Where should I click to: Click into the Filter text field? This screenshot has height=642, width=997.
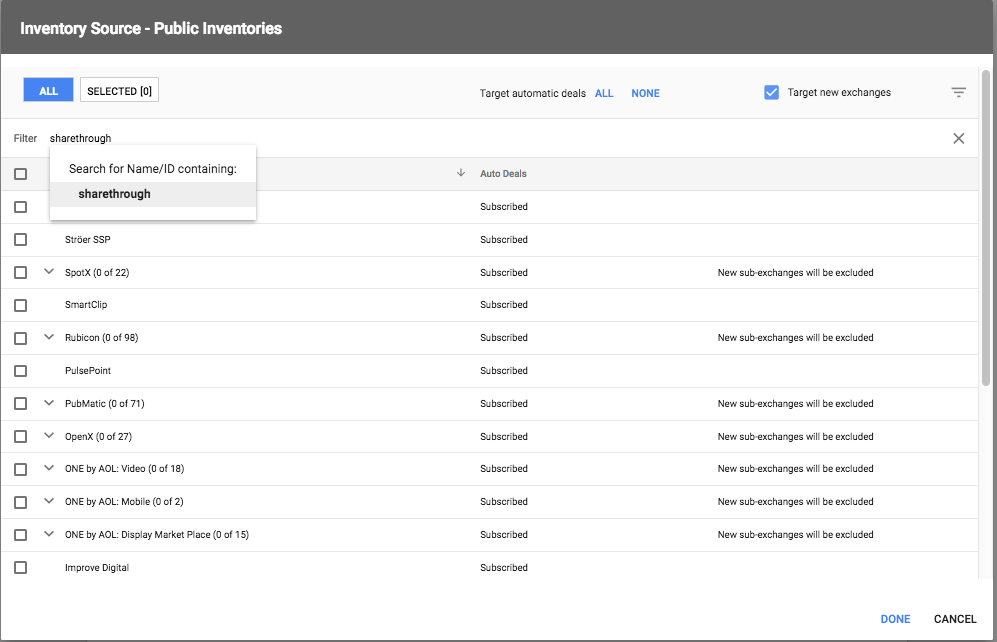tap(496, 139)
